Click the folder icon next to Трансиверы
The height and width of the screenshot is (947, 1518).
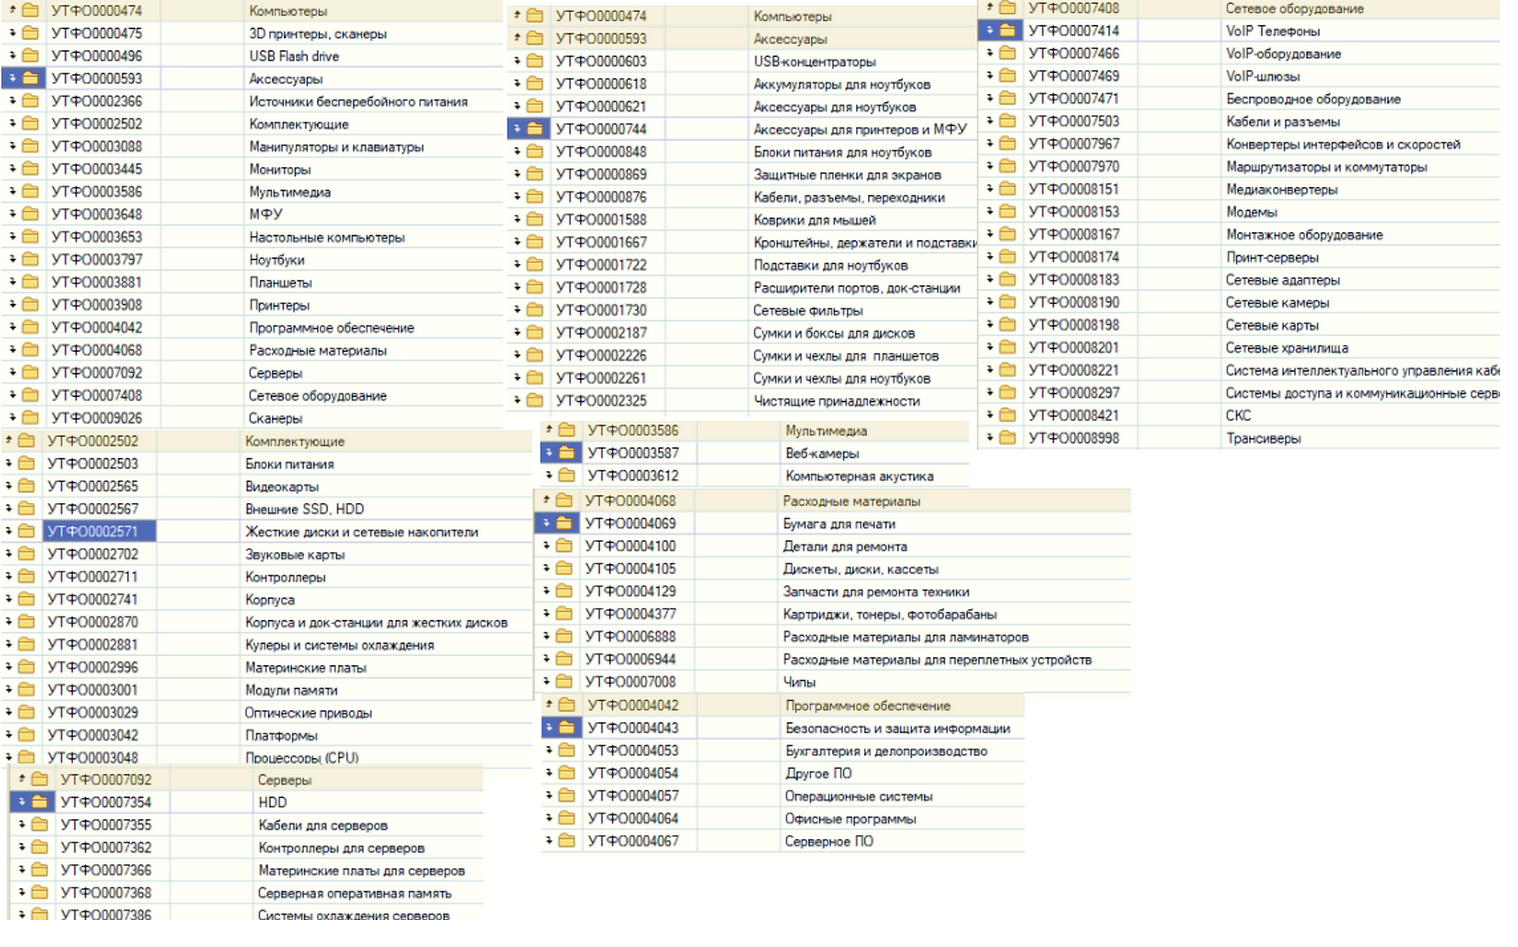click(x=1007, y=438)
